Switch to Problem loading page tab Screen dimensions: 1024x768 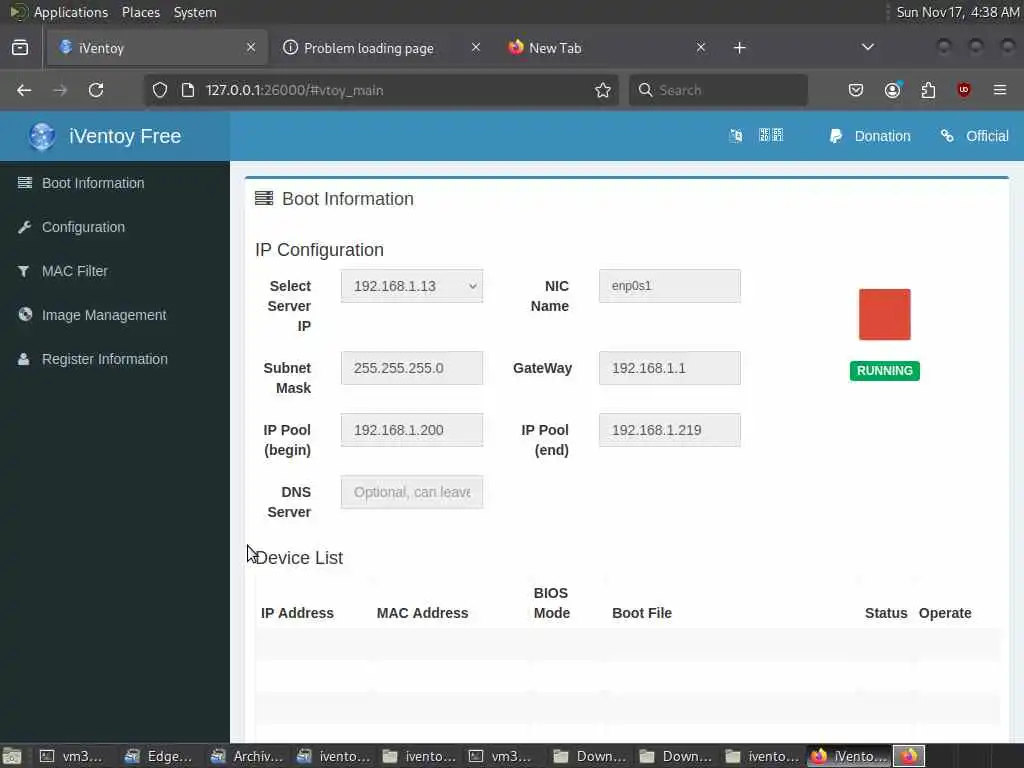click(x=383, y=48)
